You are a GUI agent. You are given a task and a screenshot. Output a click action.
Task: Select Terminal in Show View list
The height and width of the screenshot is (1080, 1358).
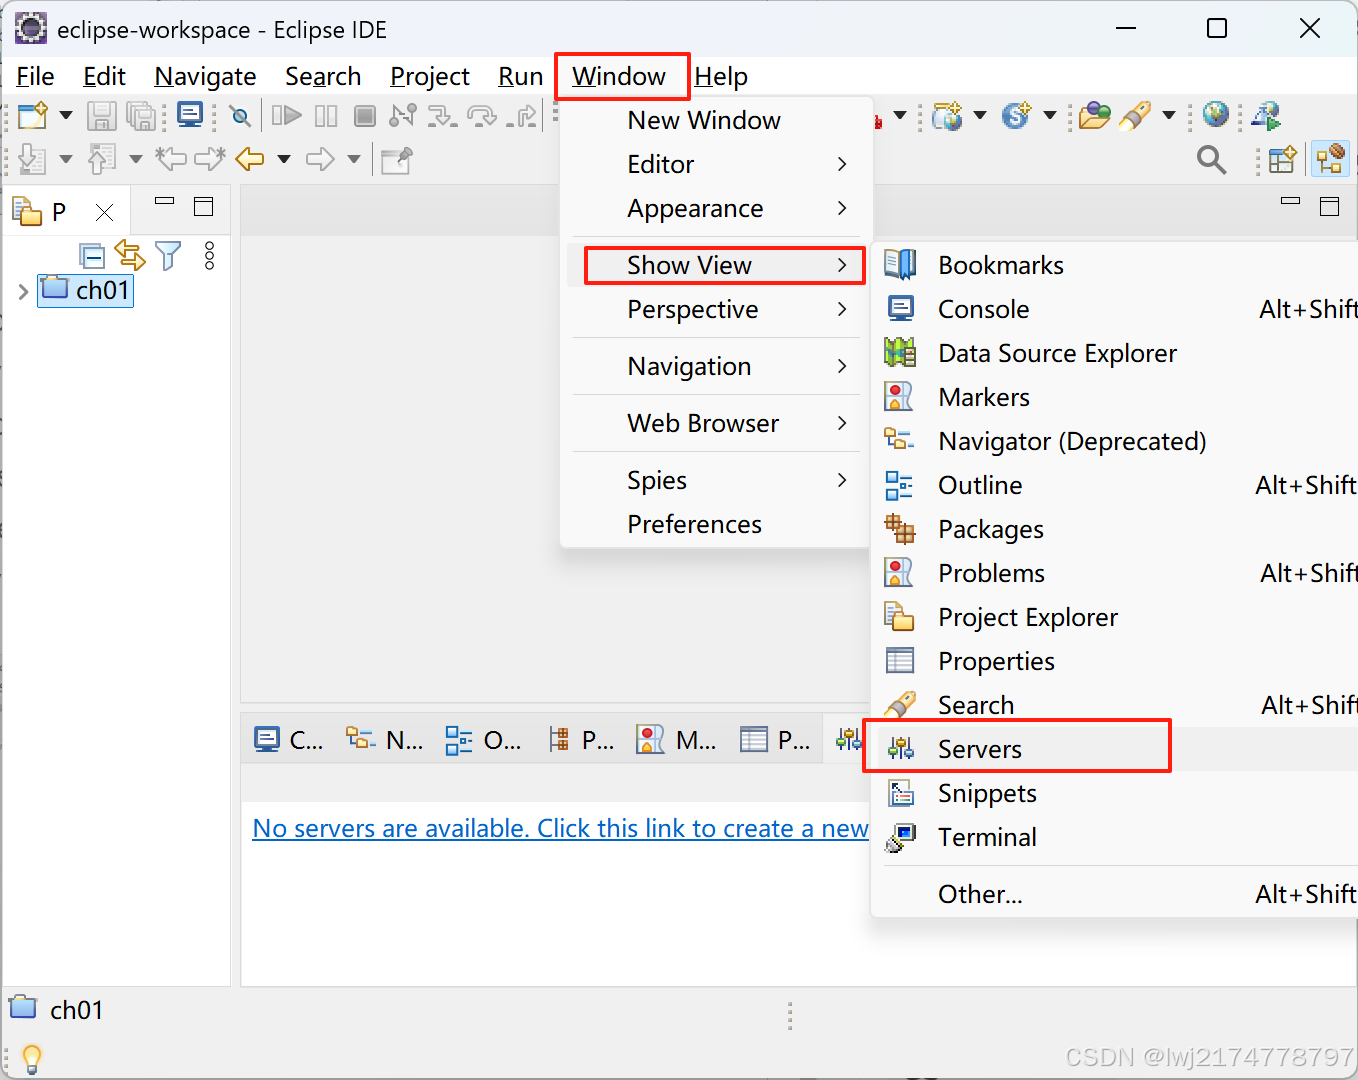(1117, 837)
